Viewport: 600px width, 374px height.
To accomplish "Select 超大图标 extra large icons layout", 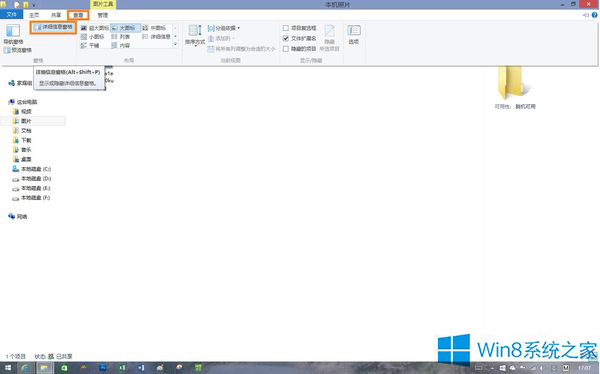I will coord(95,28).
